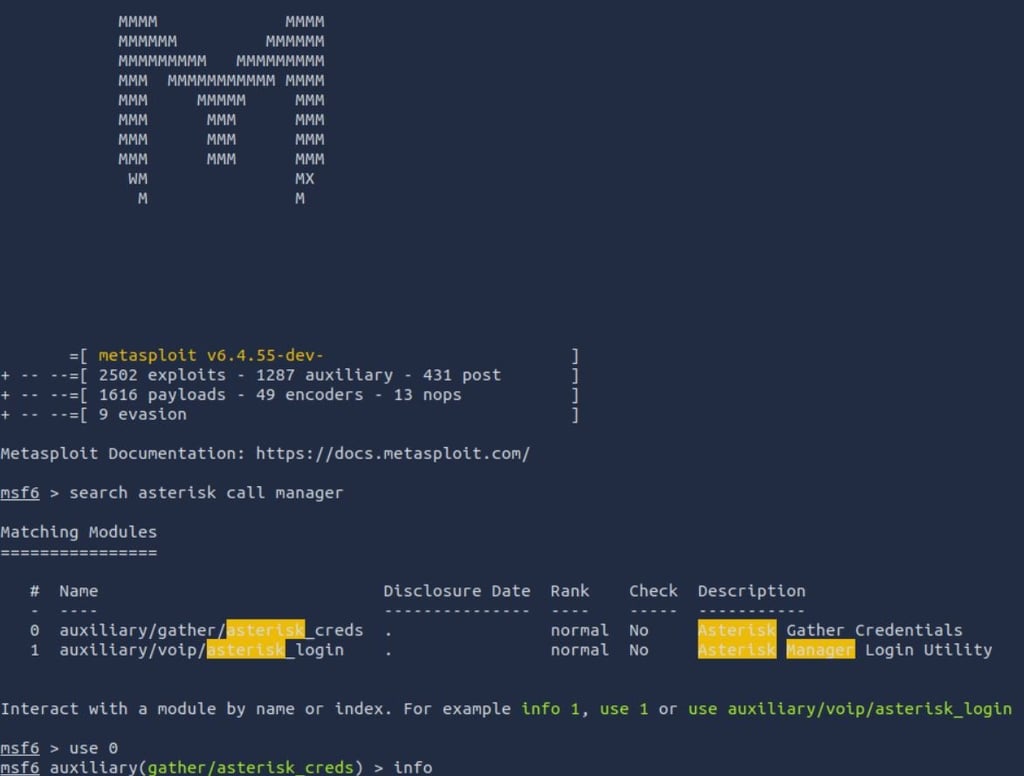Click the 'normal' rank in the asterisk_login row

[x=579, y=650]
